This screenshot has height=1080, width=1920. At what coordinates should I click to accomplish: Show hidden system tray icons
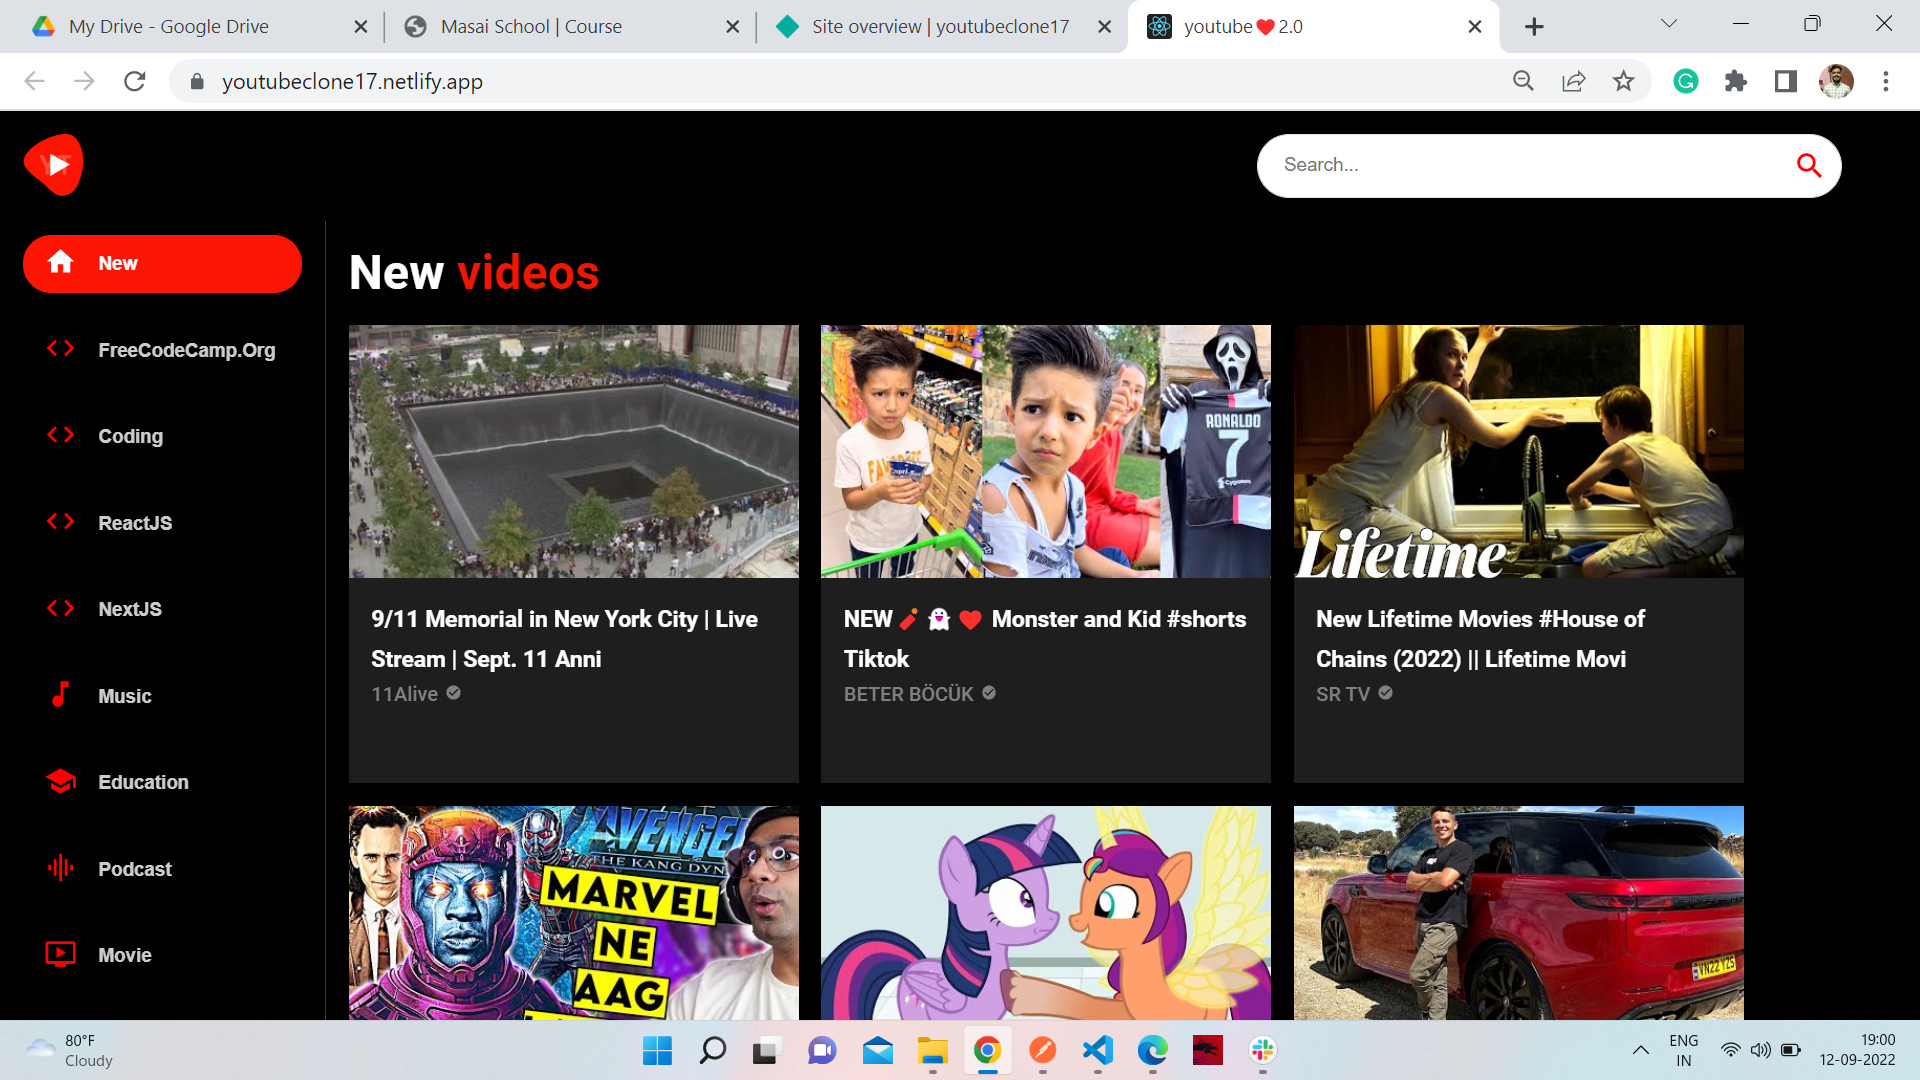coord(1641,1050)
